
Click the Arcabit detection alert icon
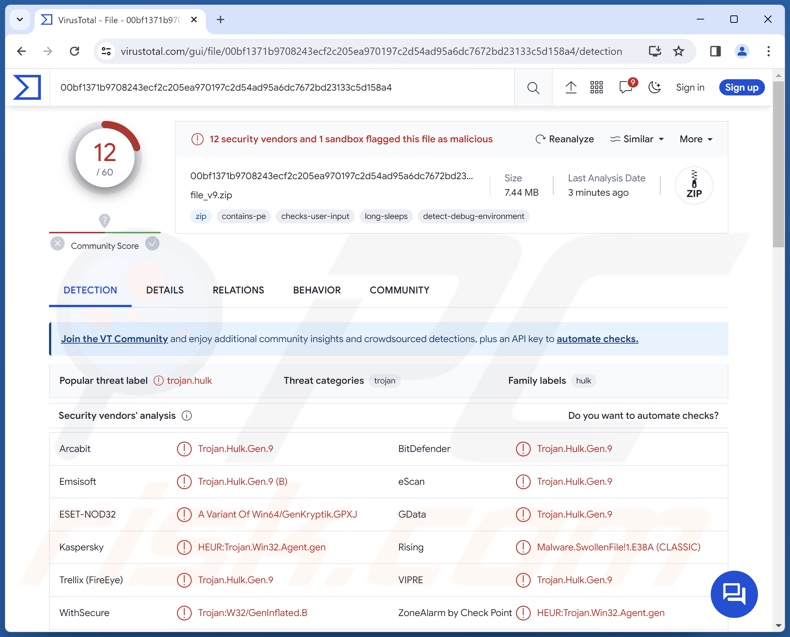(x=184, y=449)
